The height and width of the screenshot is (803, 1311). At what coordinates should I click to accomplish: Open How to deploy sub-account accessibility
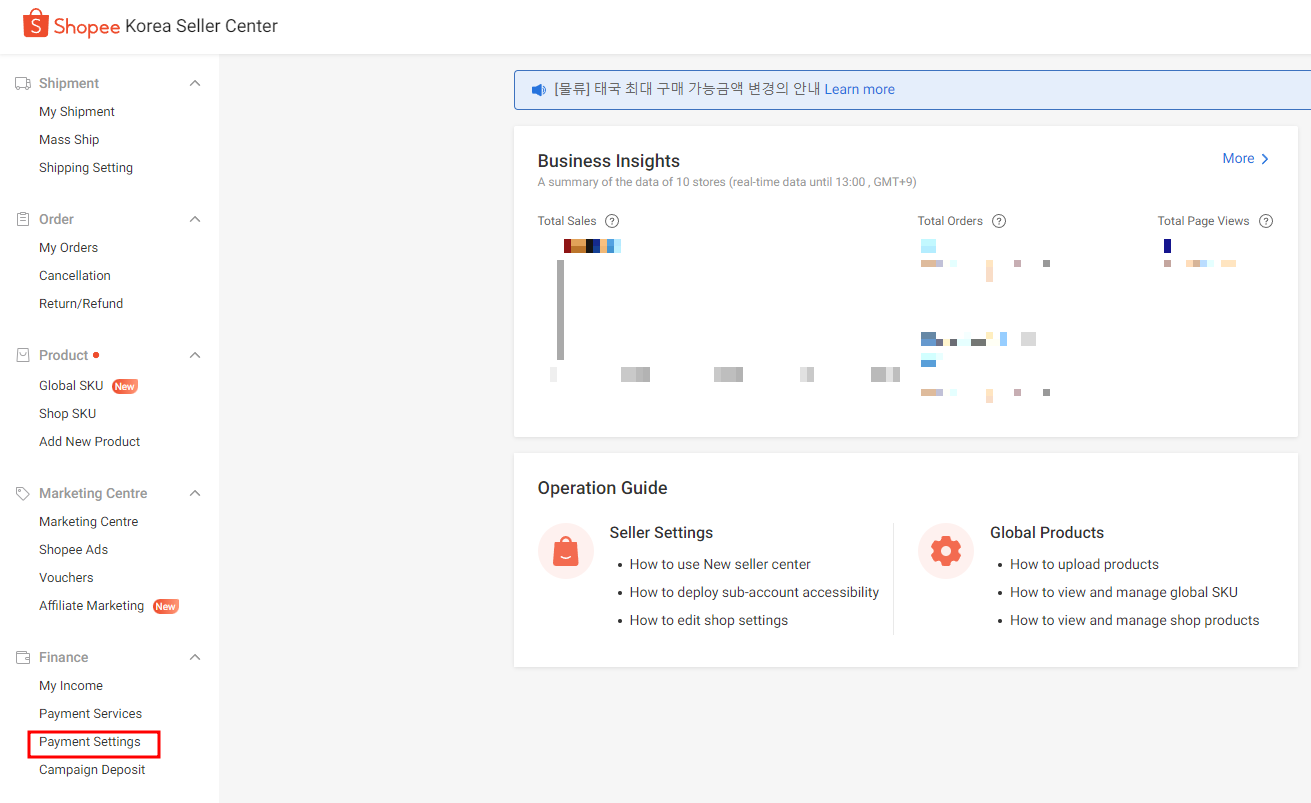coord(754,592)
